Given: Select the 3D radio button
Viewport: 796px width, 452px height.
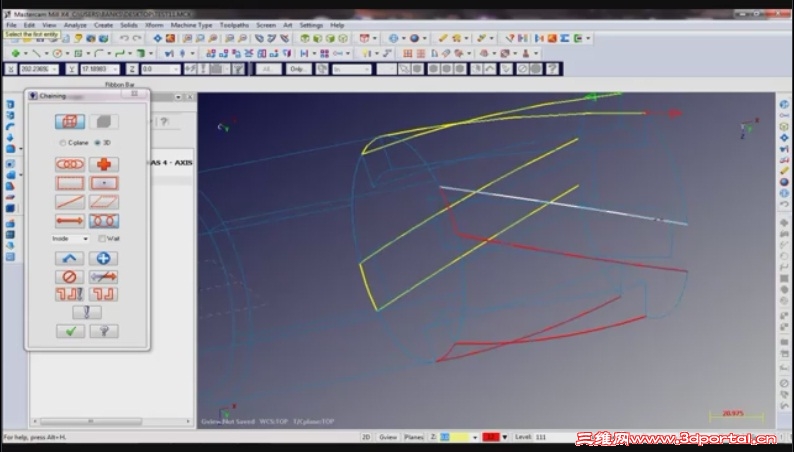Looking at the screenshot, I should 97,143.
